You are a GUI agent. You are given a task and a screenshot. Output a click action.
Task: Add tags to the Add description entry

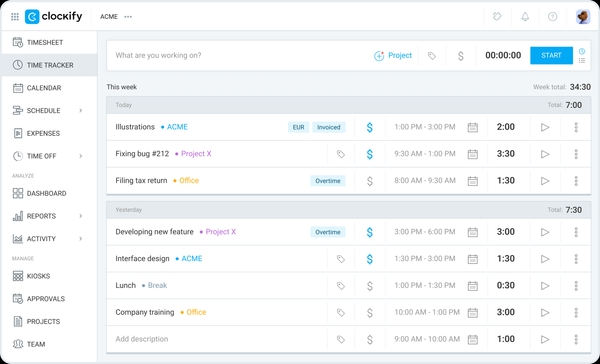tap(341, 340)
